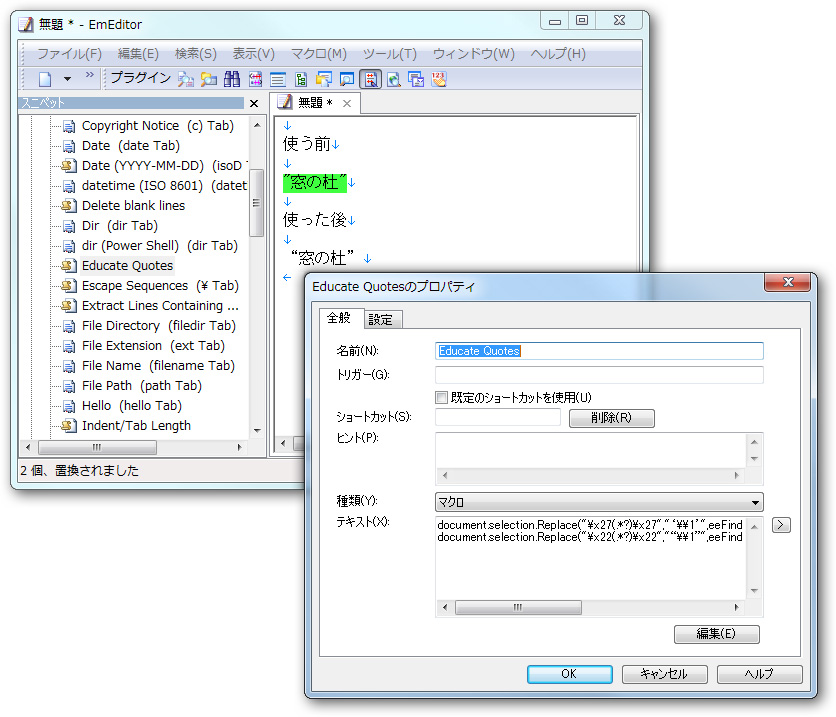Click the ショートカット(S) input field

[498, 417]
